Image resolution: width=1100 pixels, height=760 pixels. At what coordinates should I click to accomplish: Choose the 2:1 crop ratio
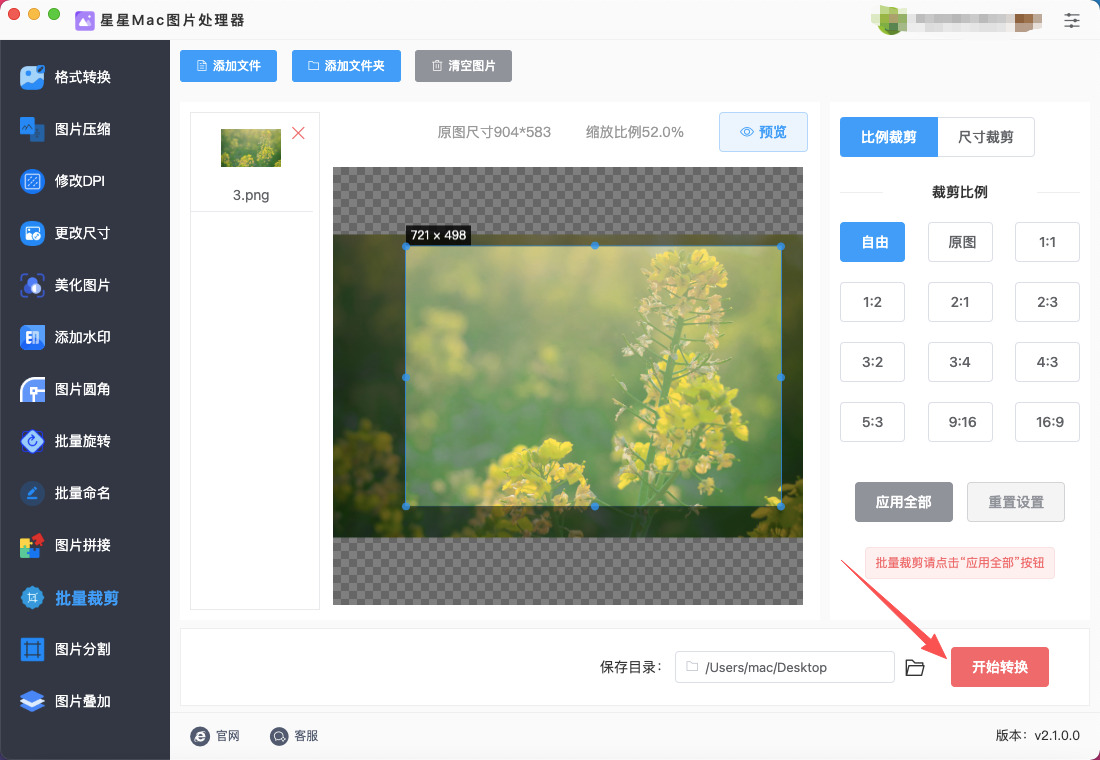click(x=960, y=302)
